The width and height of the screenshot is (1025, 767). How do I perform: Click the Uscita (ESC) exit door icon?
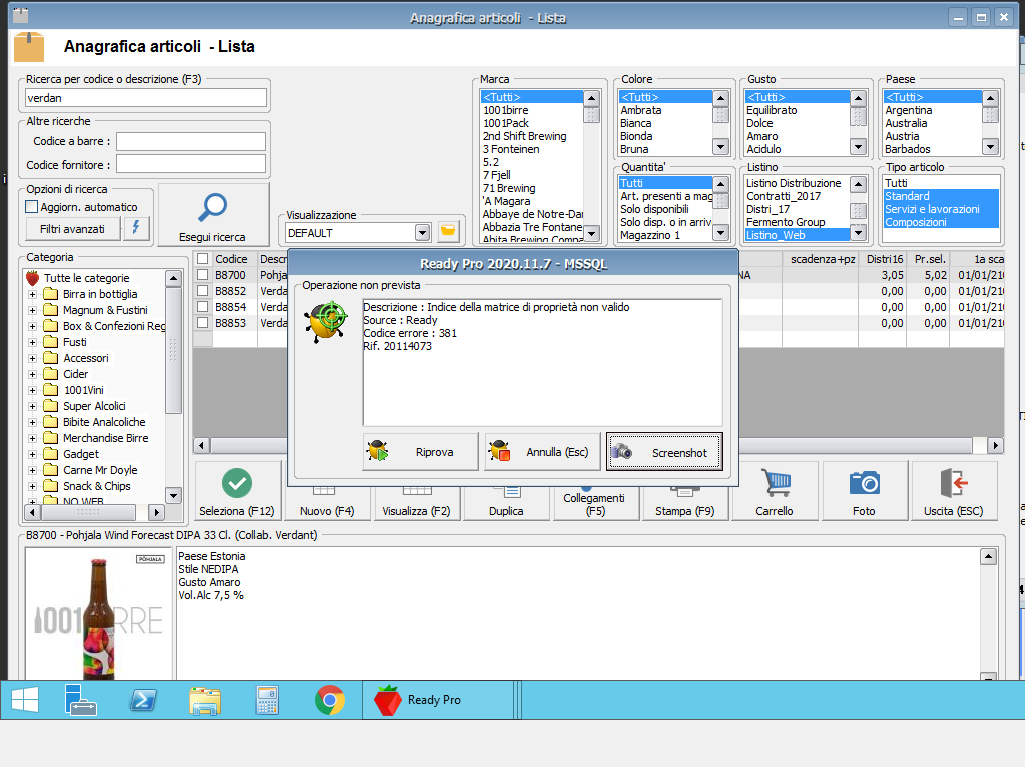(x=954, y=483)
